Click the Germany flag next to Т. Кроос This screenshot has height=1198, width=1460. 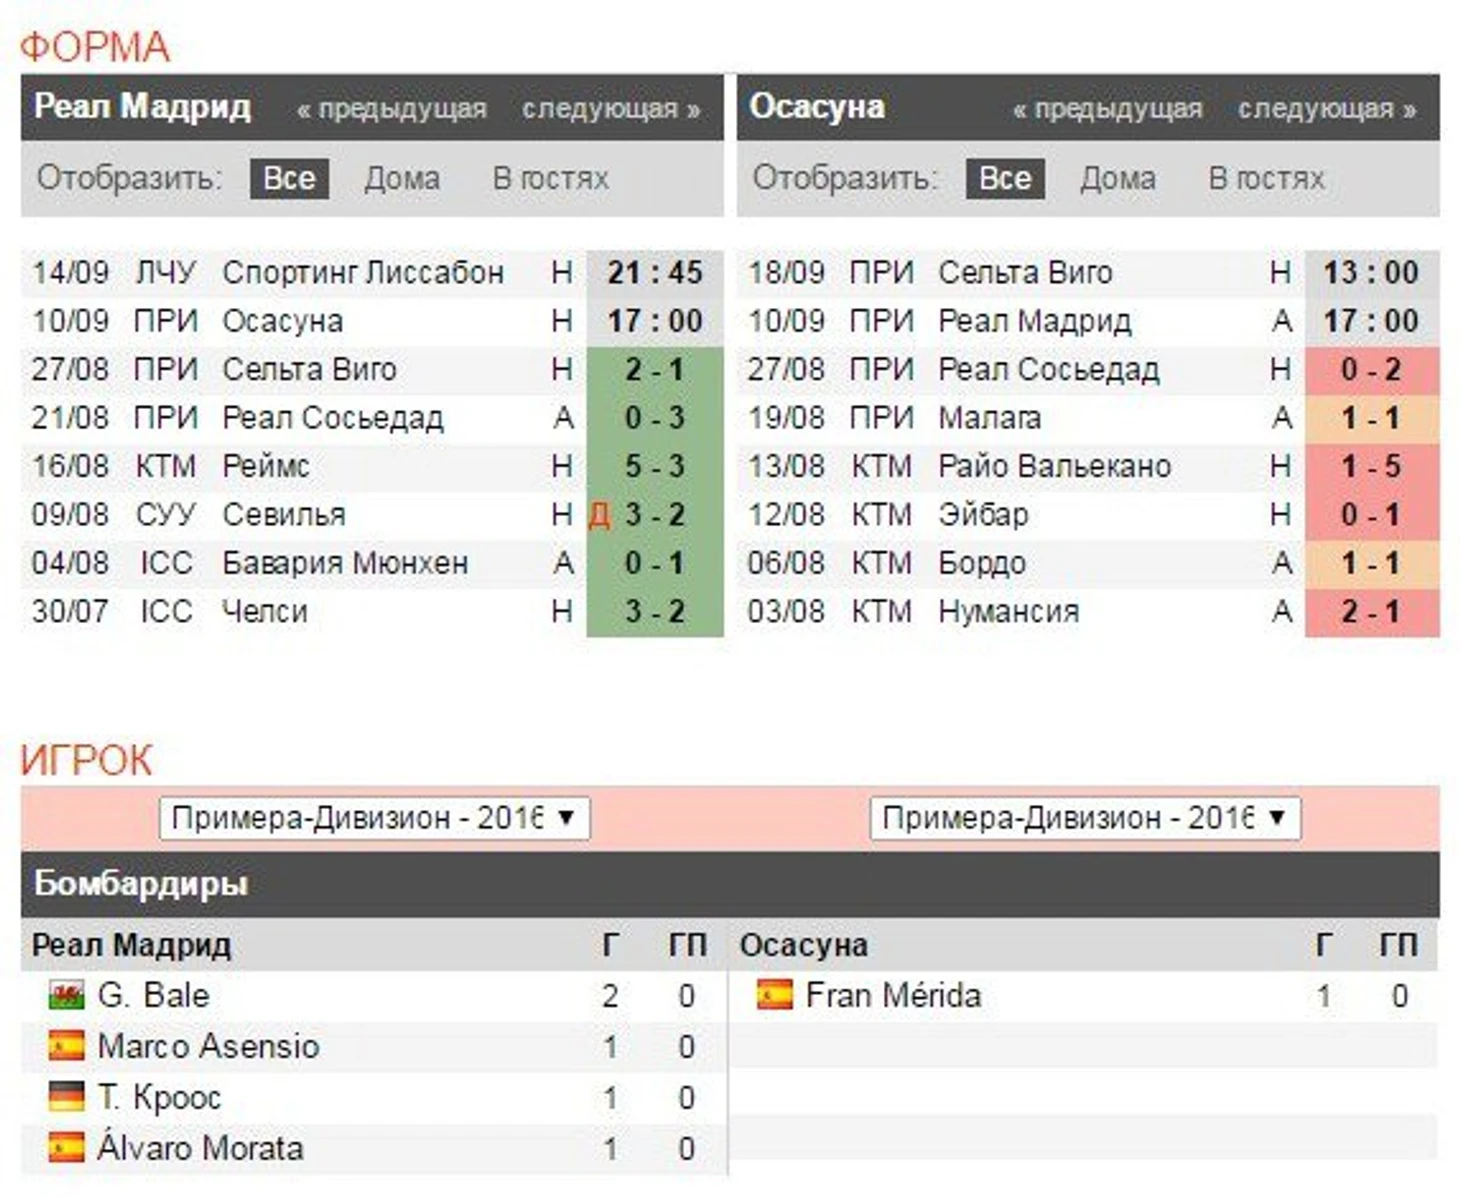(x=66, y=1097)
